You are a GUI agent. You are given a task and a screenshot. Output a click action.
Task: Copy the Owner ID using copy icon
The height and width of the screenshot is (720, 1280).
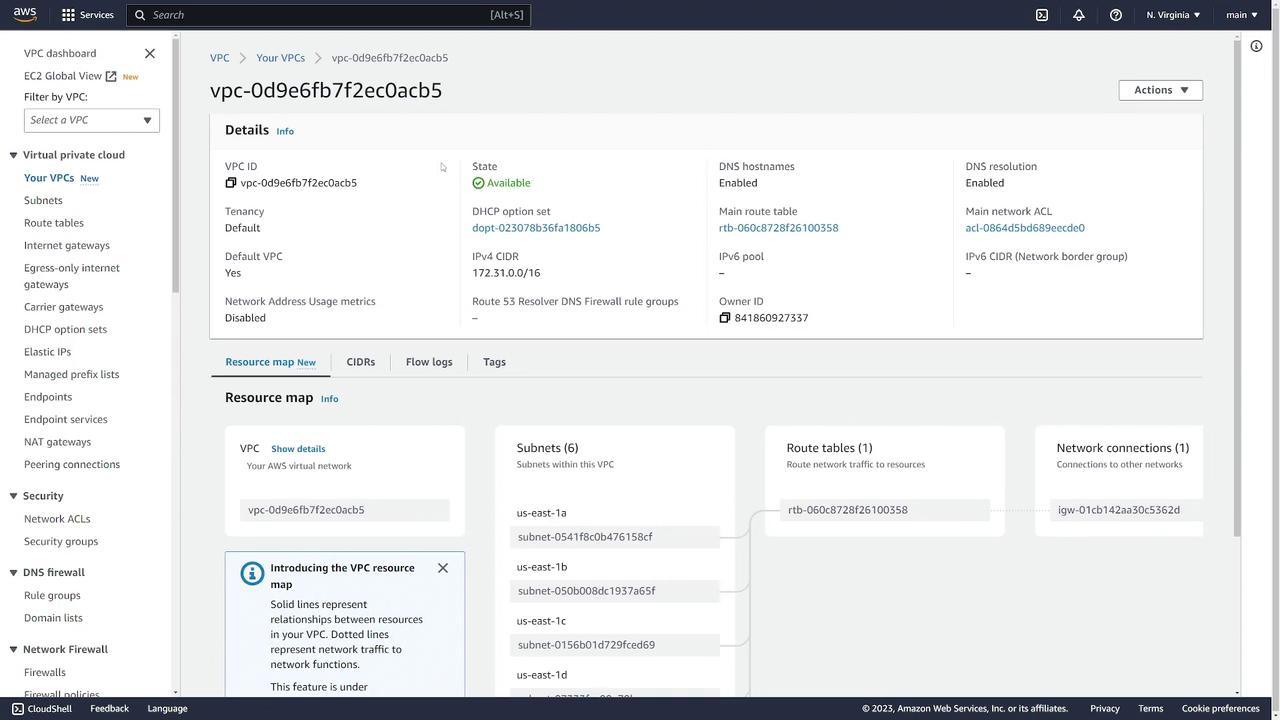coord(725,318)
